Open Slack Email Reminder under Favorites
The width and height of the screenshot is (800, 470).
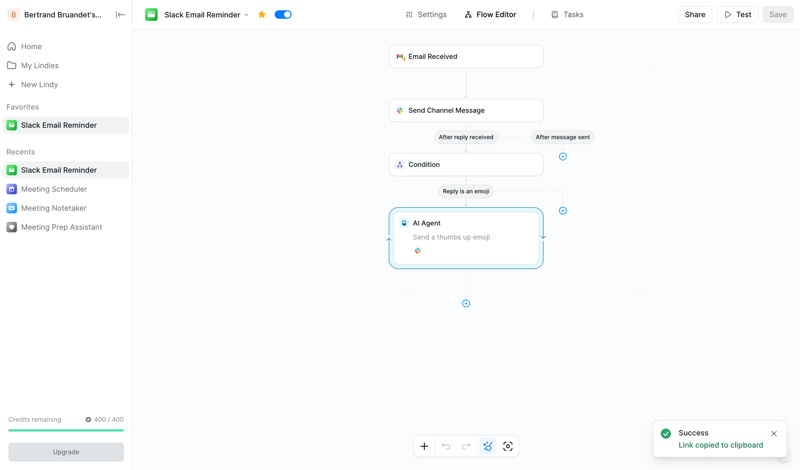click(x=65, y=125)
